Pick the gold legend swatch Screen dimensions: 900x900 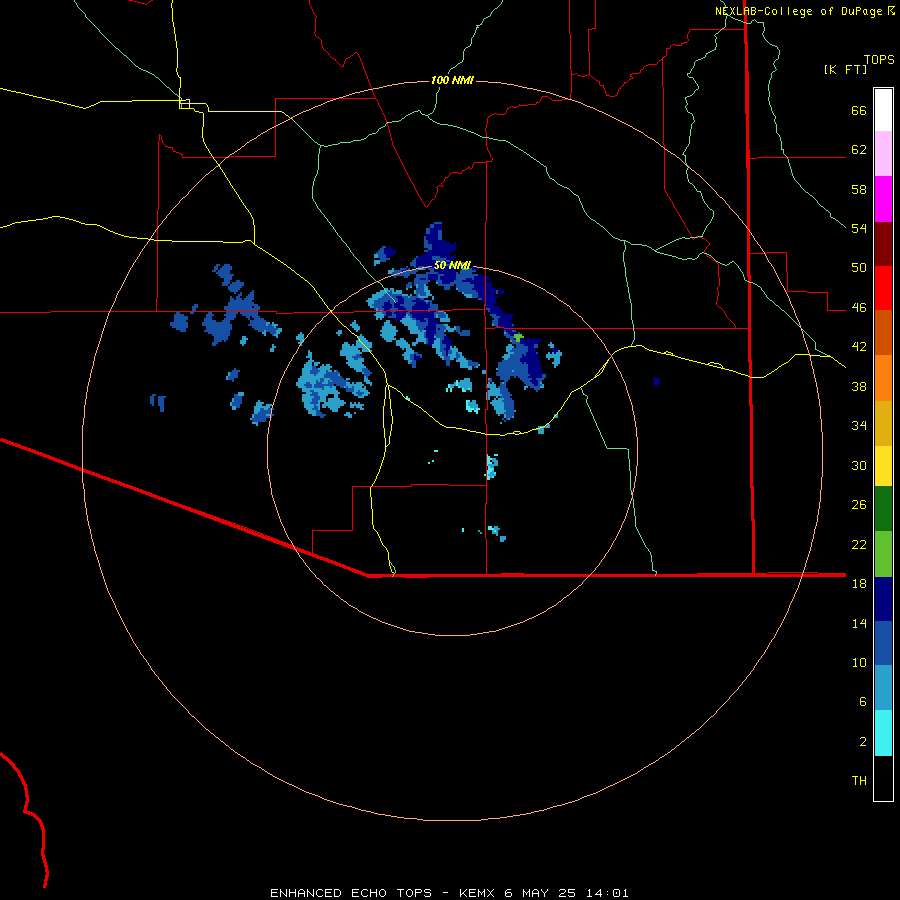[883, 424]
